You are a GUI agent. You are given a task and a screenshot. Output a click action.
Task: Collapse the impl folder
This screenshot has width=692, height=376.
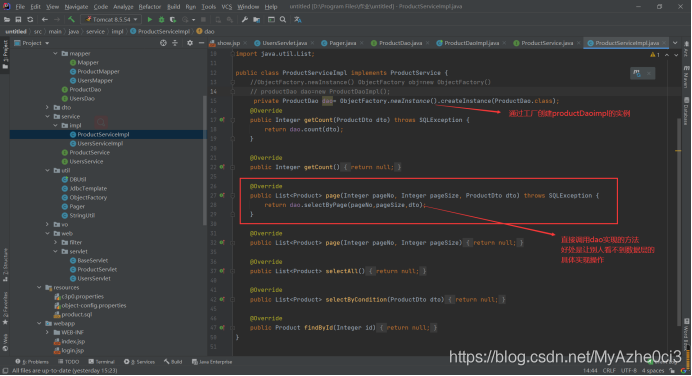(55, 125)
